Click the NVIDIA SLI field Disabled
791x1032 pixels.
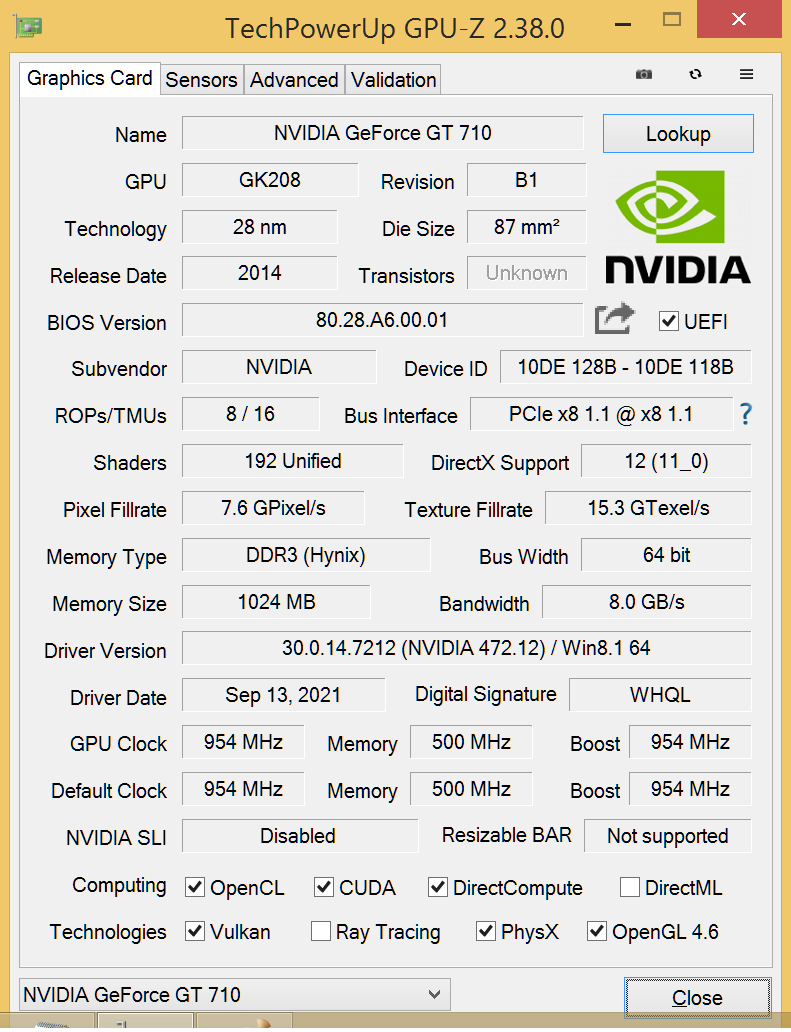[300, 836]
